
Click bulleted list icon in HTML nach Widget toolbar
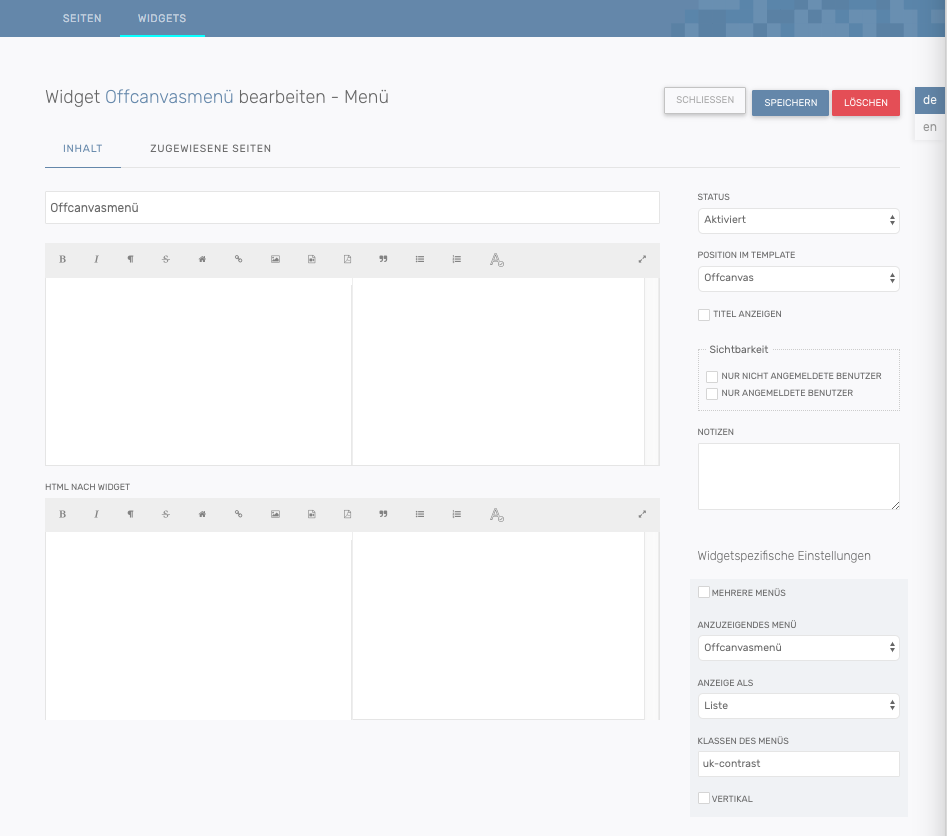click(x=420, y=514)
